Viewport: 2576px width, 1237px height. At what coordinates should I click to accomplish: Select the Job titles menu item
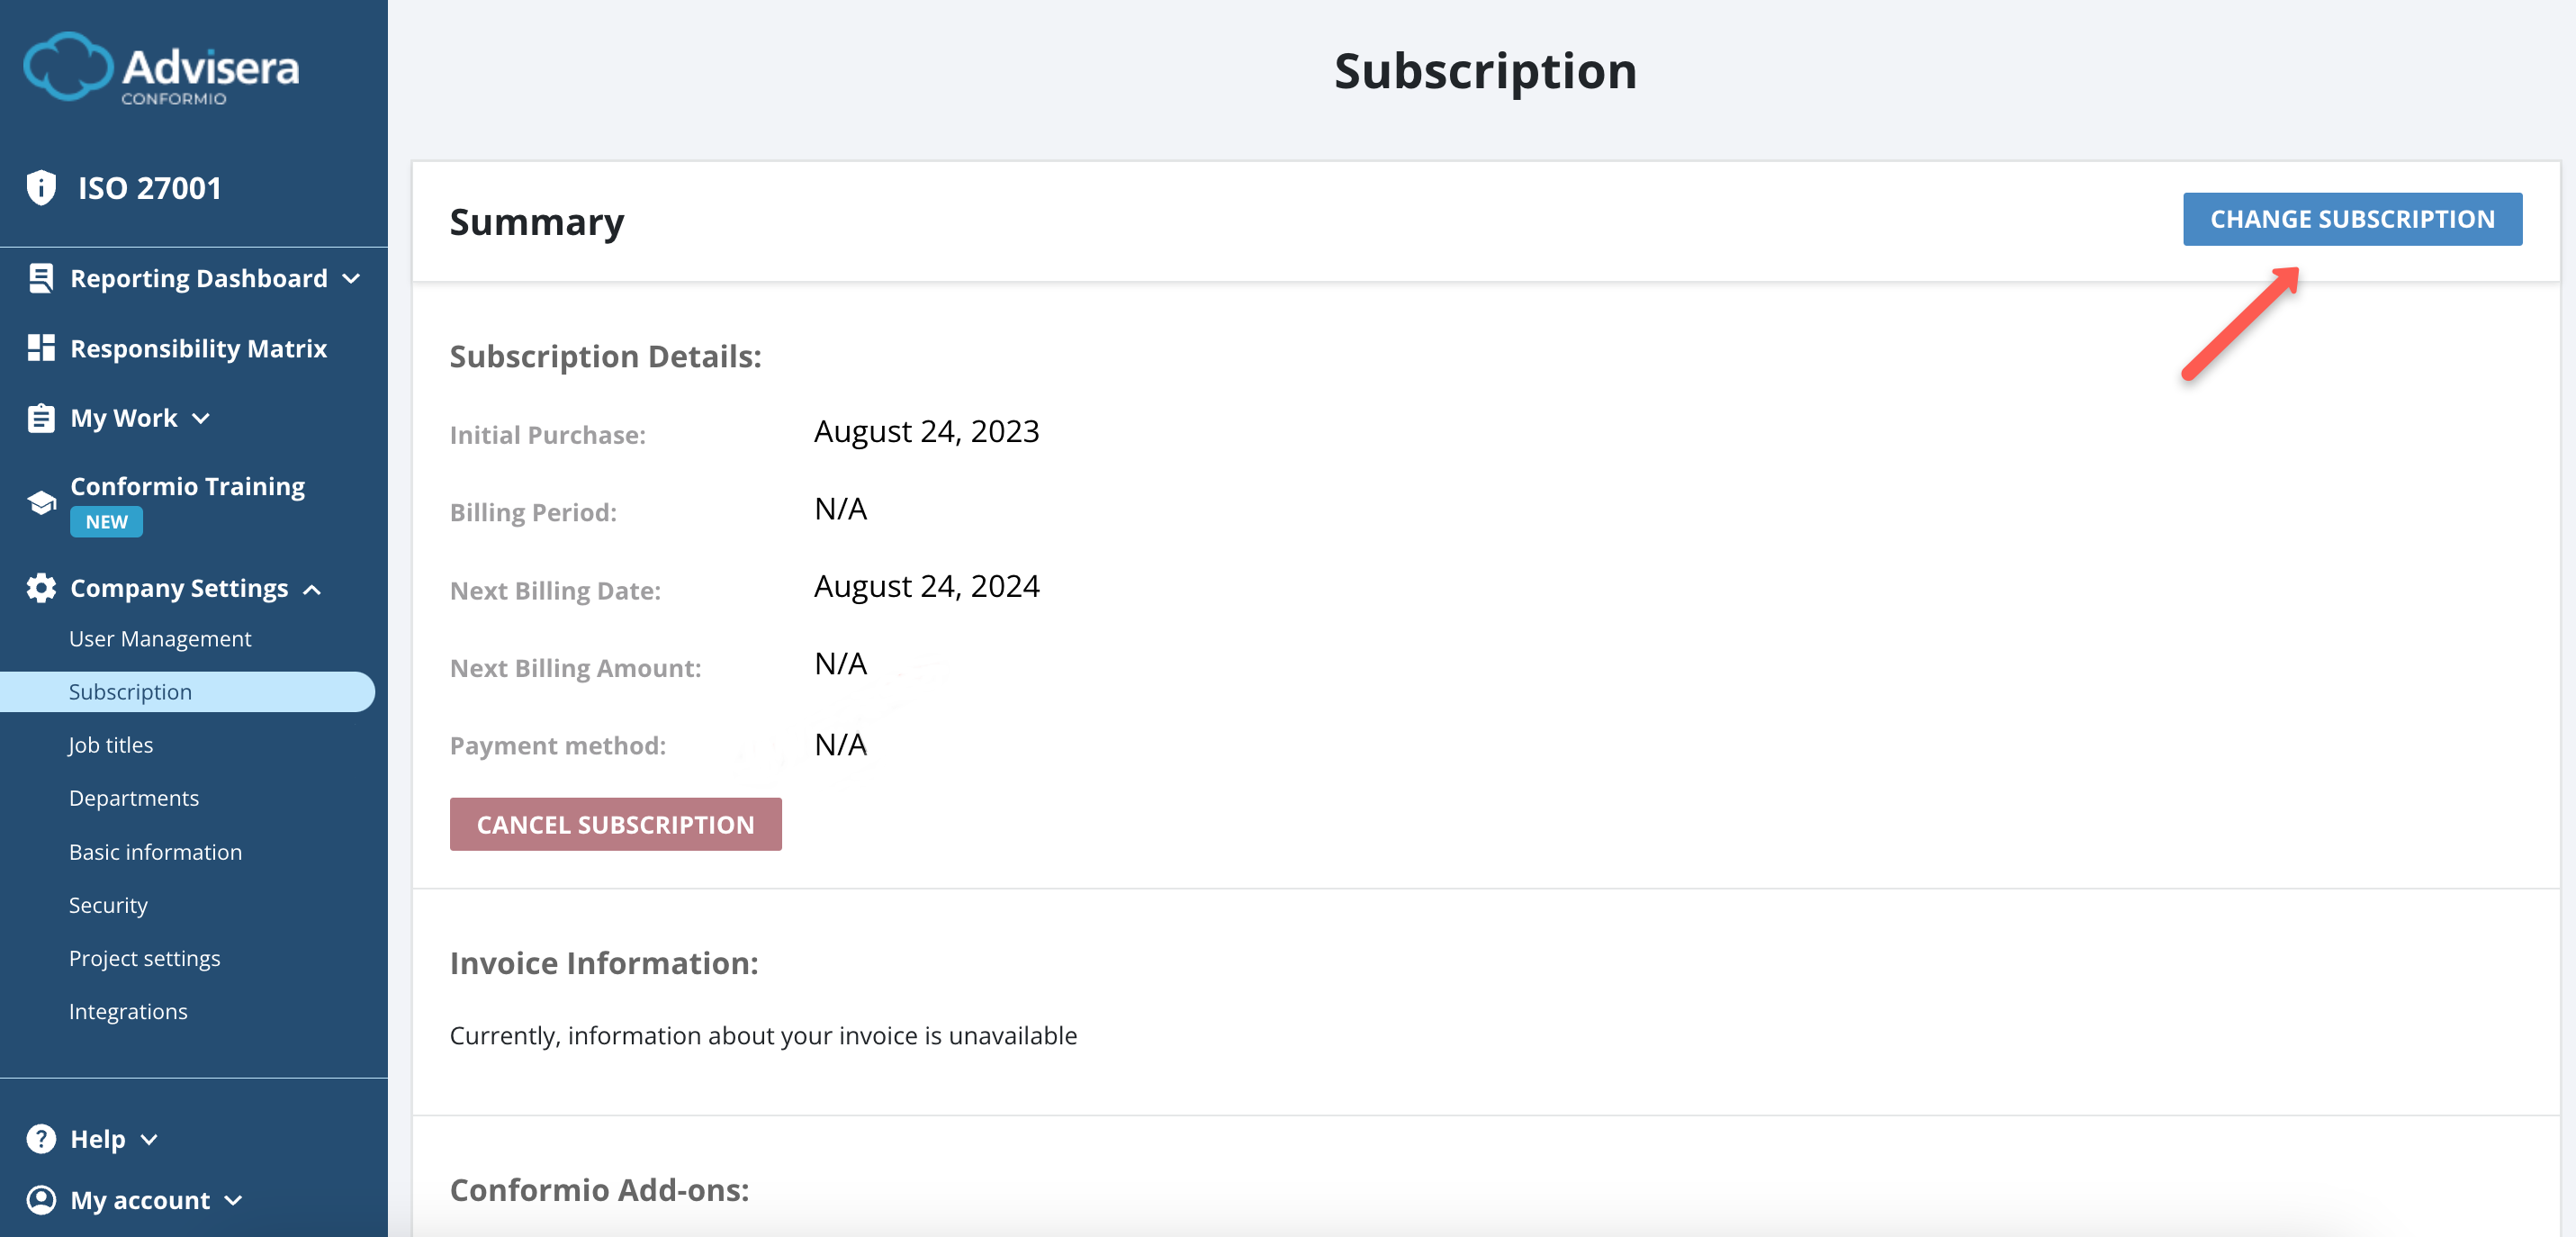click(x=110, y=744)
